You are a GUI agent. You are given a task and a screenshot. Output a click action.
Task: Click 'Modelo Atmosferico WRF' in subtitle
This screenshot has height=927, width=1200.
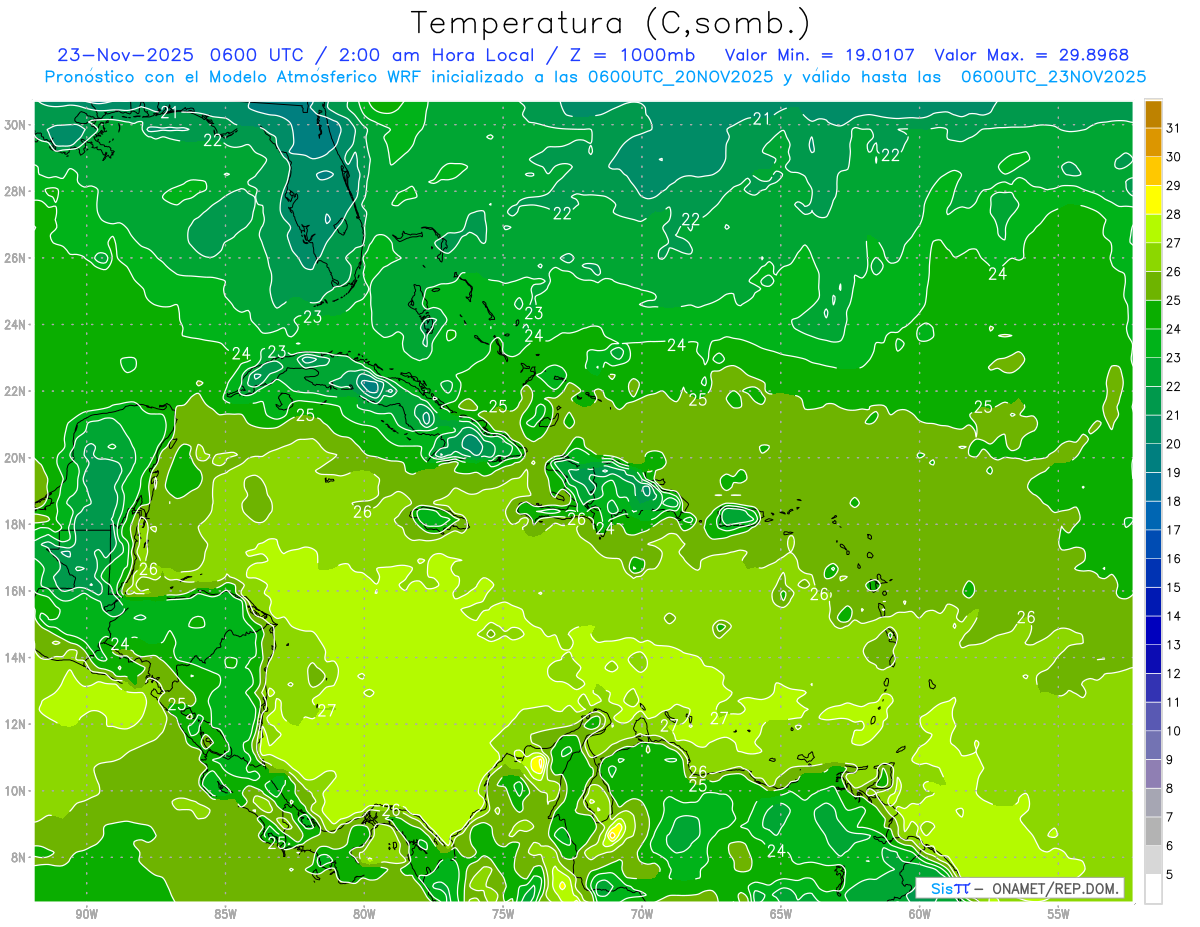click(x=314, y=77)
